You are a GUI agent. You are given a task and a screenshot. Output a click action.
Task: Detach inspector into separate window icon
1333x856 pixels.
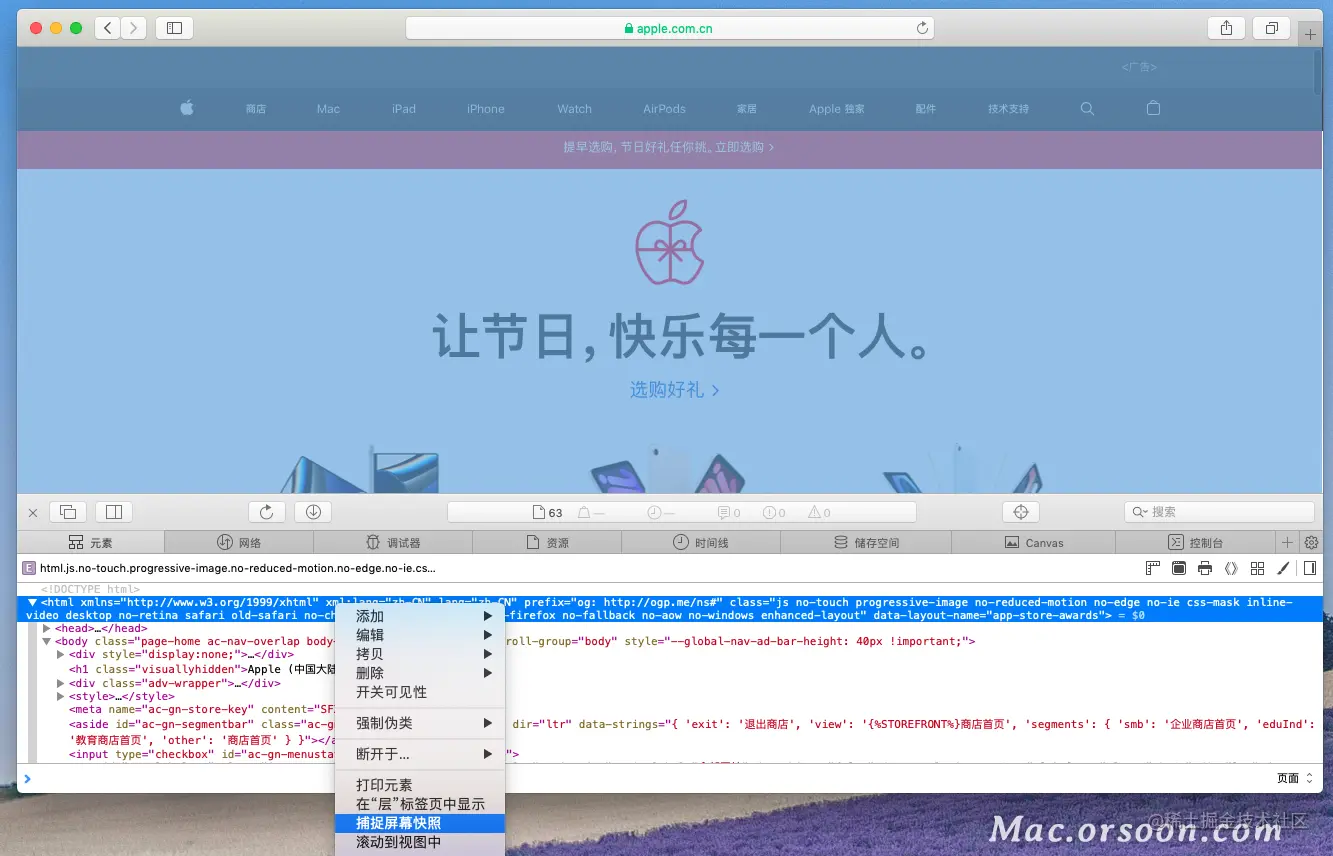pyautogui.click(x=67, y=512)
